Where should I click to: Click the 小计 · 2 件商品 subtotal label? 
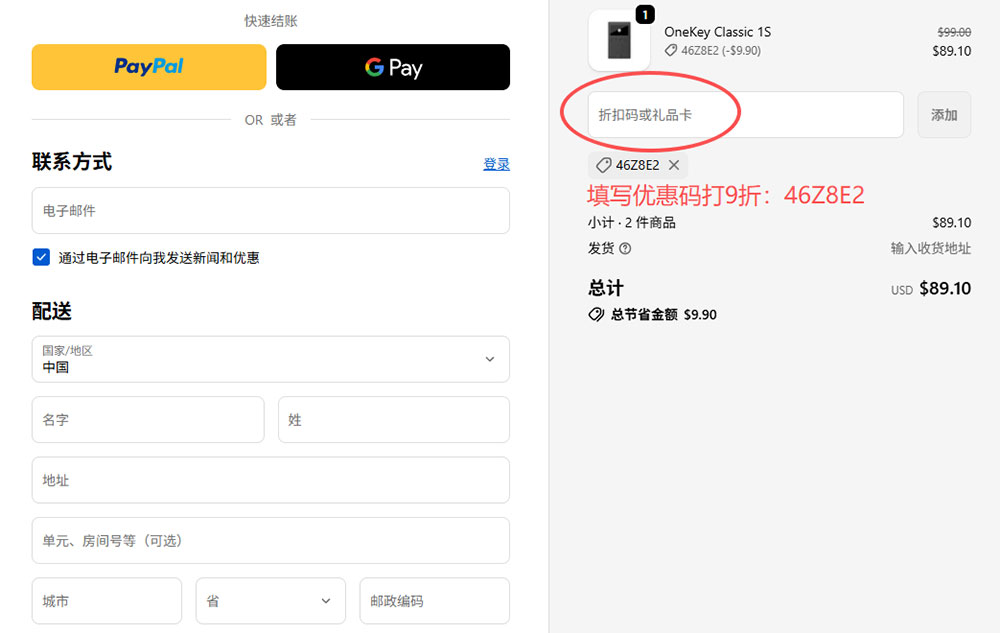(631, 222)
